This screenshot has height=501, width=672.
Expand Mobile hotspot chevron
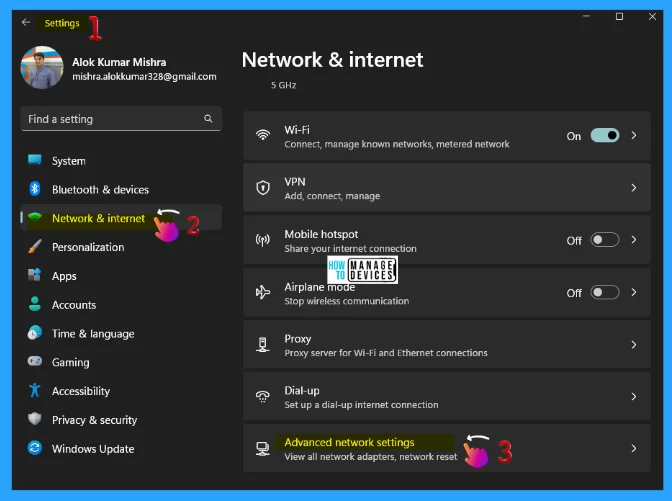pyautogui.click(x=634, y=240)
